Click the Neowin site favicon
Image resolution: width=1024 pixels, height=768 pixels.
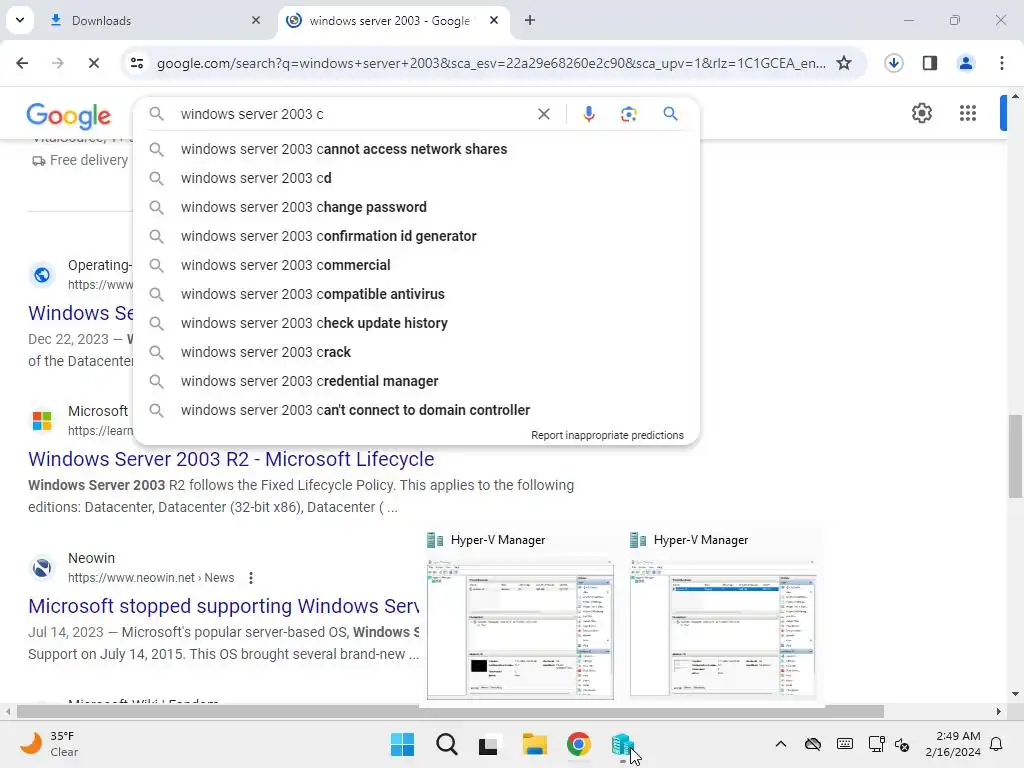(x=42, y=568)
